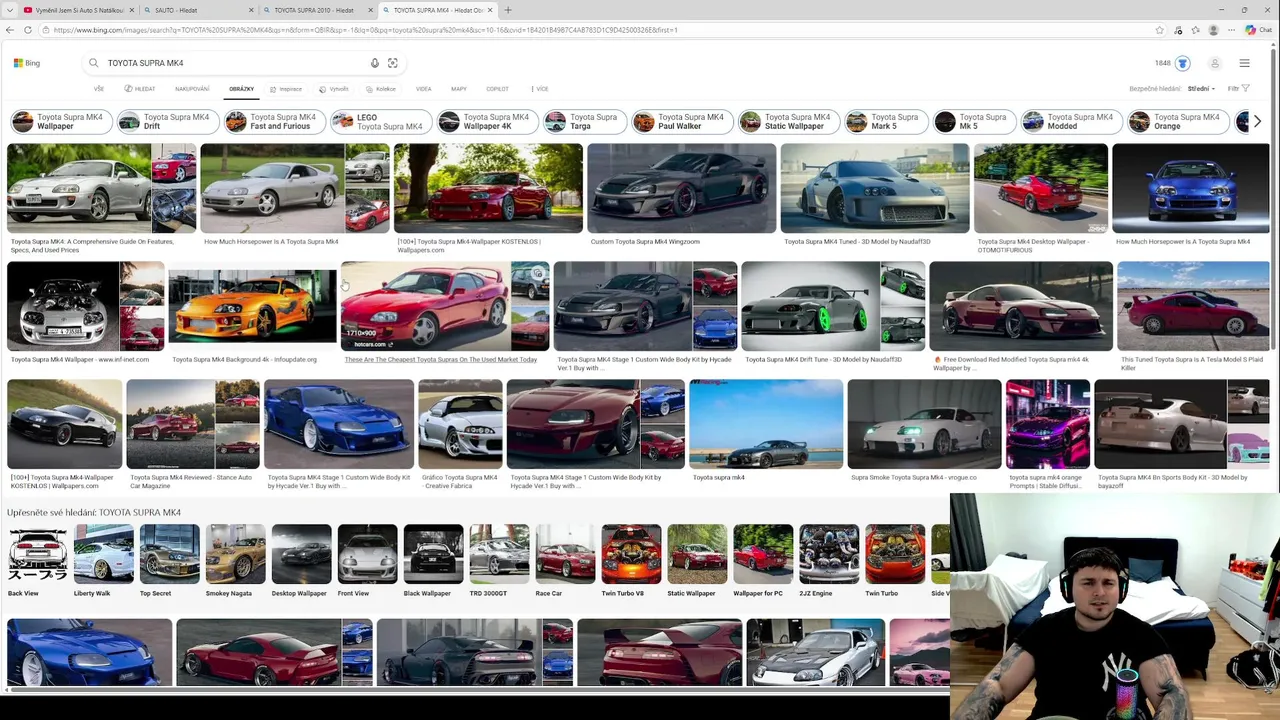Click the Filtr filter funnel

[1239, 88]
